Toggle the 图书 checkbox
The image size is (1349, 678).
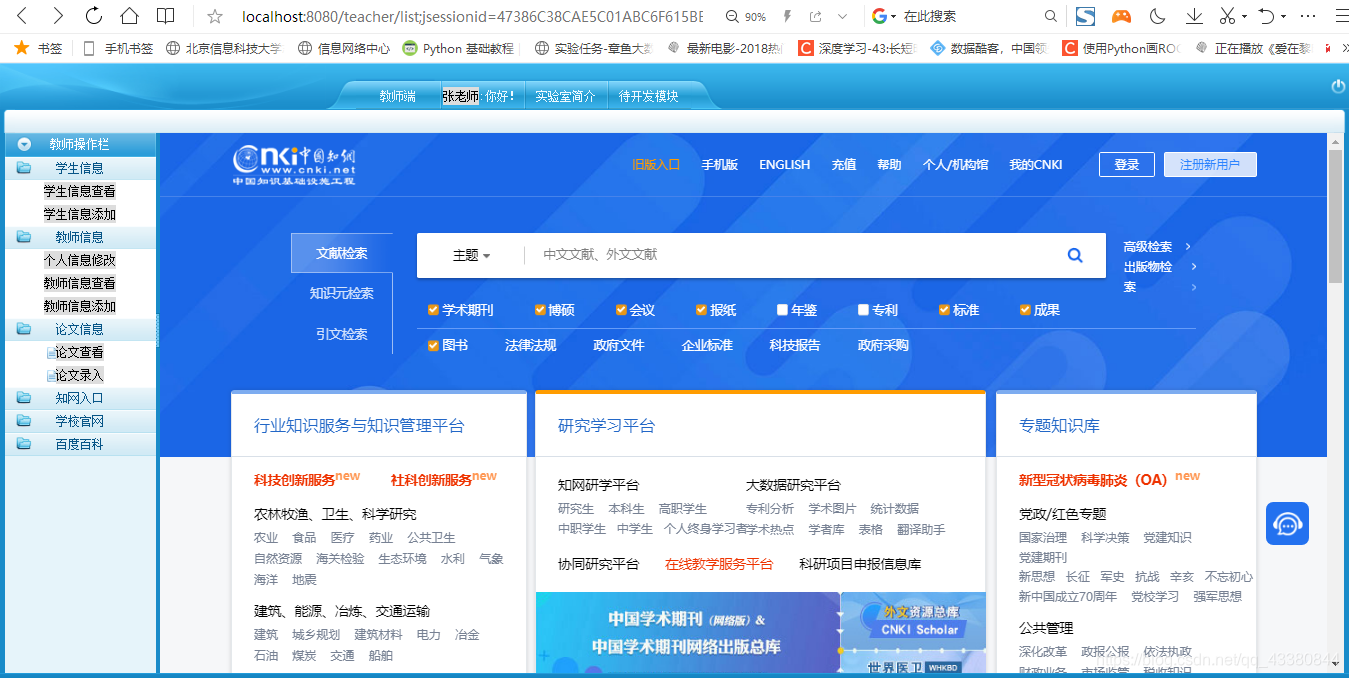[x=433, y=345]
